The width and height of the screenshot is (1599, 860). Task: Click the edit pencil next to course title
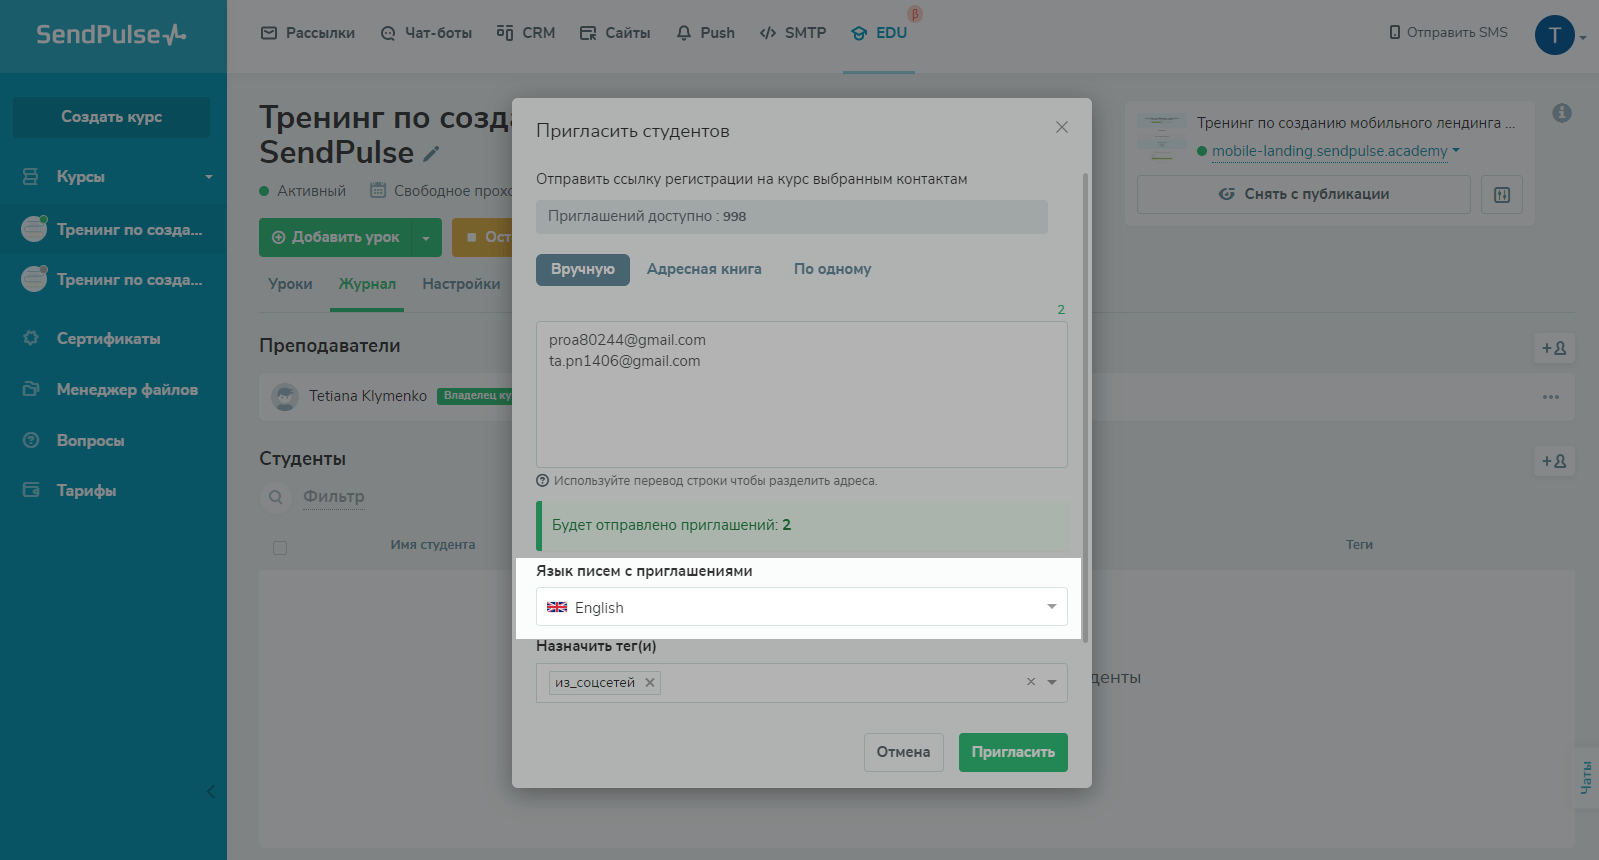point(431,154)
